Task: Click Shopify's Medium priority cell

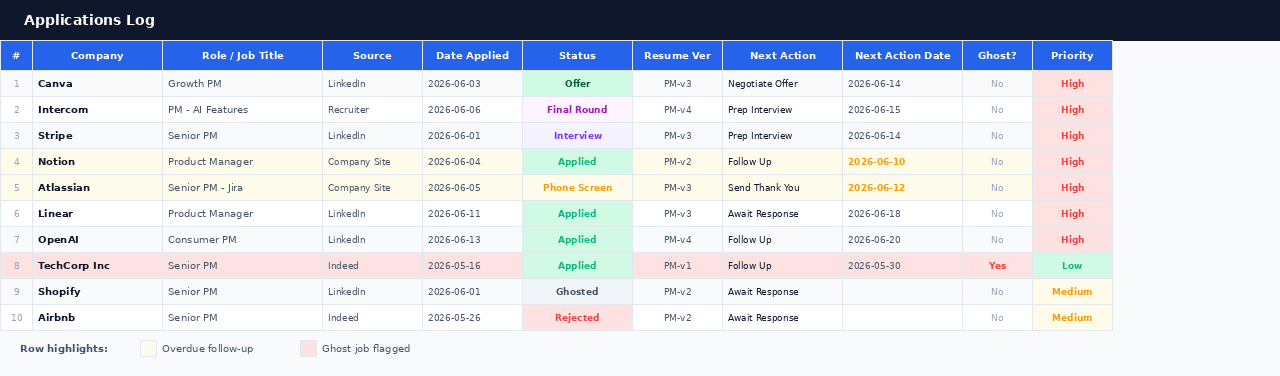Action: pos(1072,292)
